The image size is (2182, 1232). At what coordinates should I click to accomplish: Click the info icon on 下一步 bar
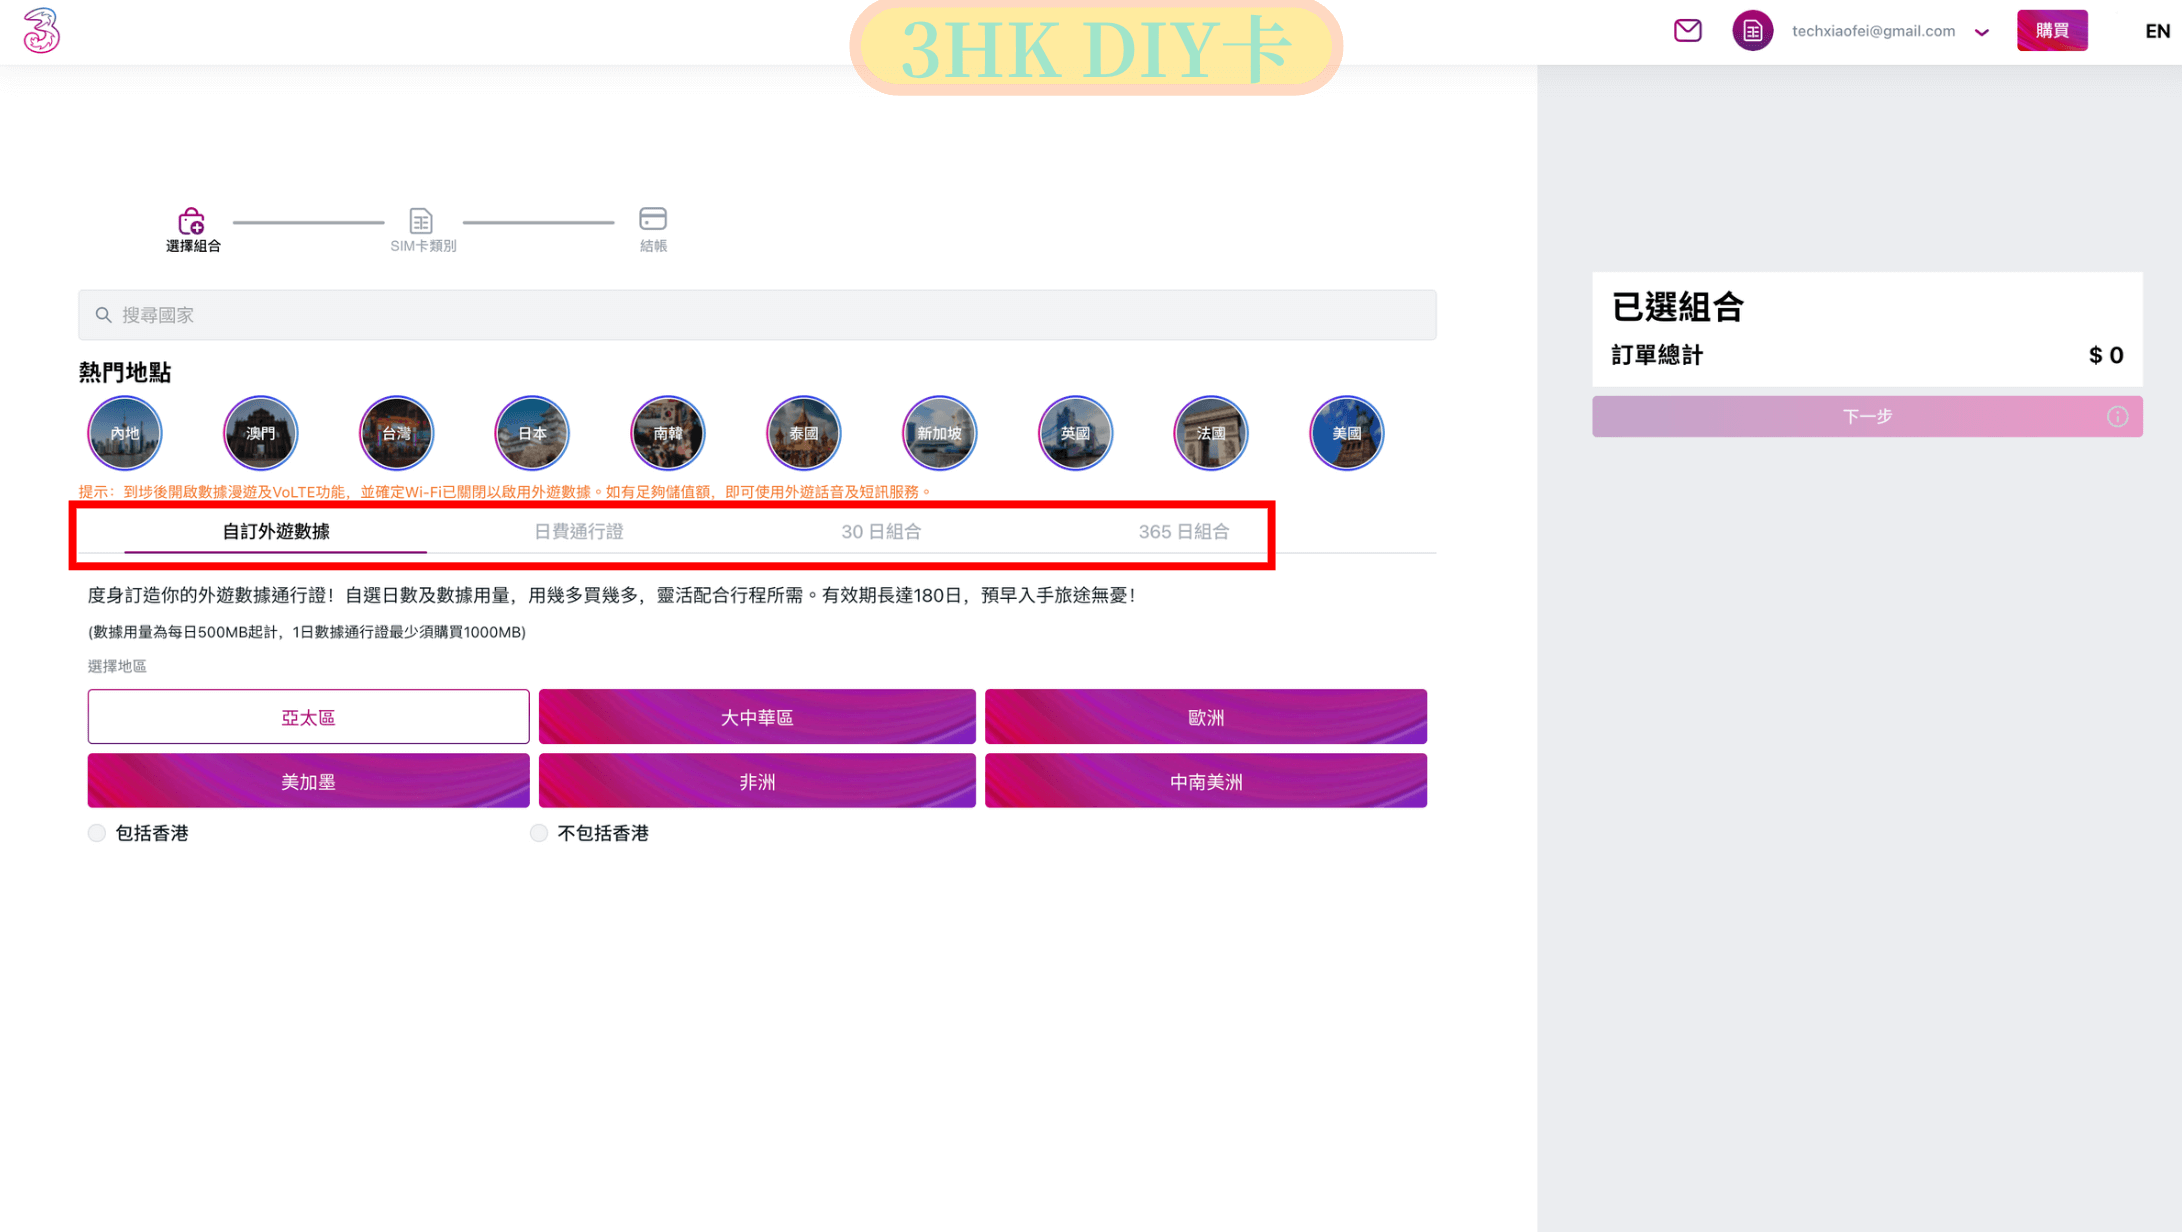[2117, 417]
